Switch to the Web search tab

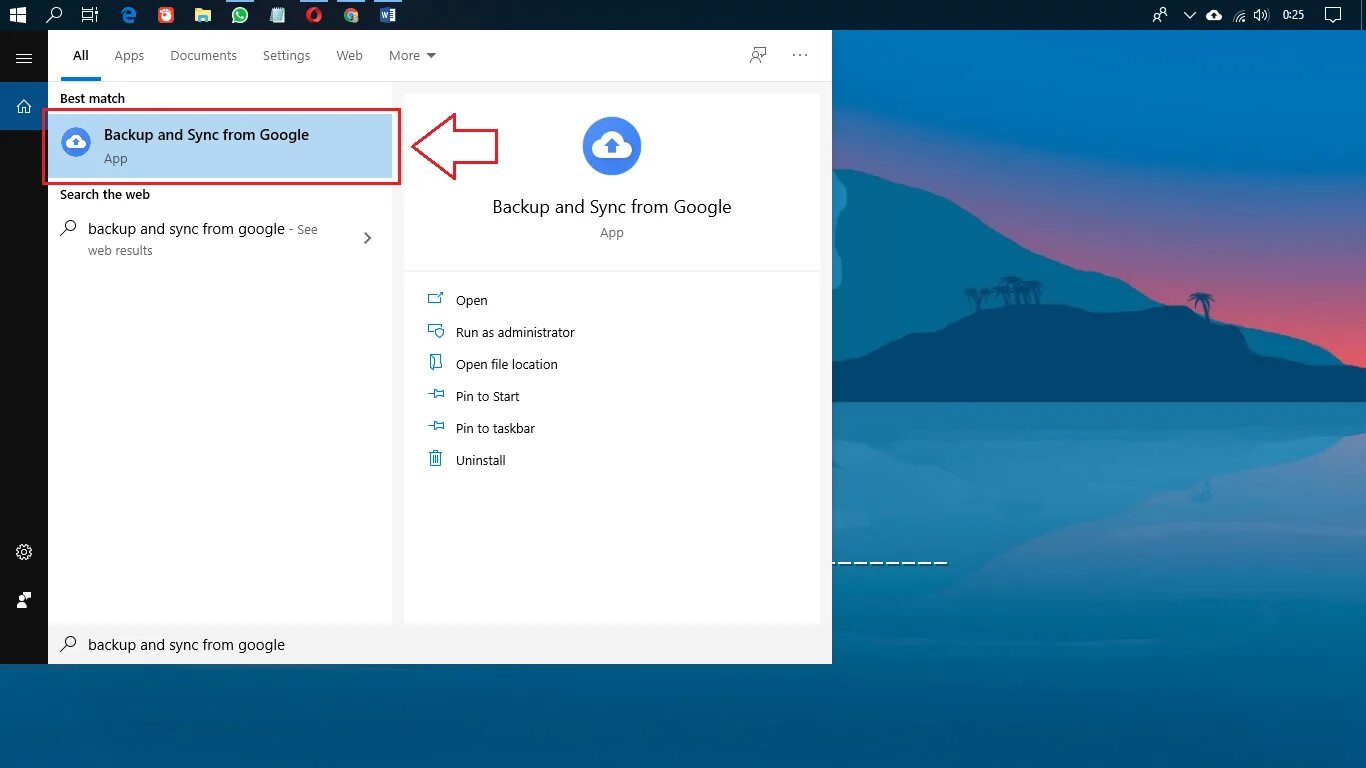[349, 56]
